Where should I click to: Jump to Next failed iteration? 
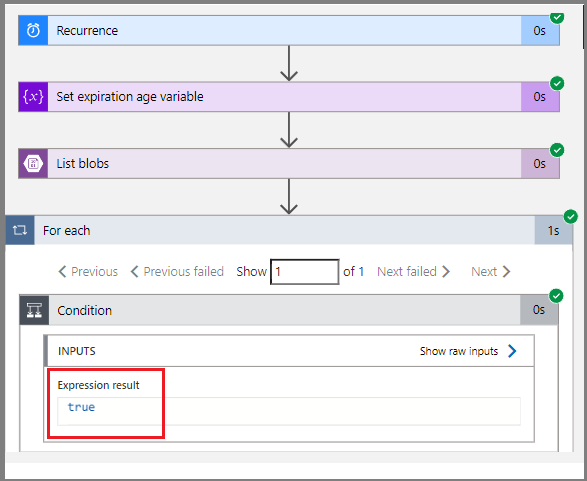[413, 271]
